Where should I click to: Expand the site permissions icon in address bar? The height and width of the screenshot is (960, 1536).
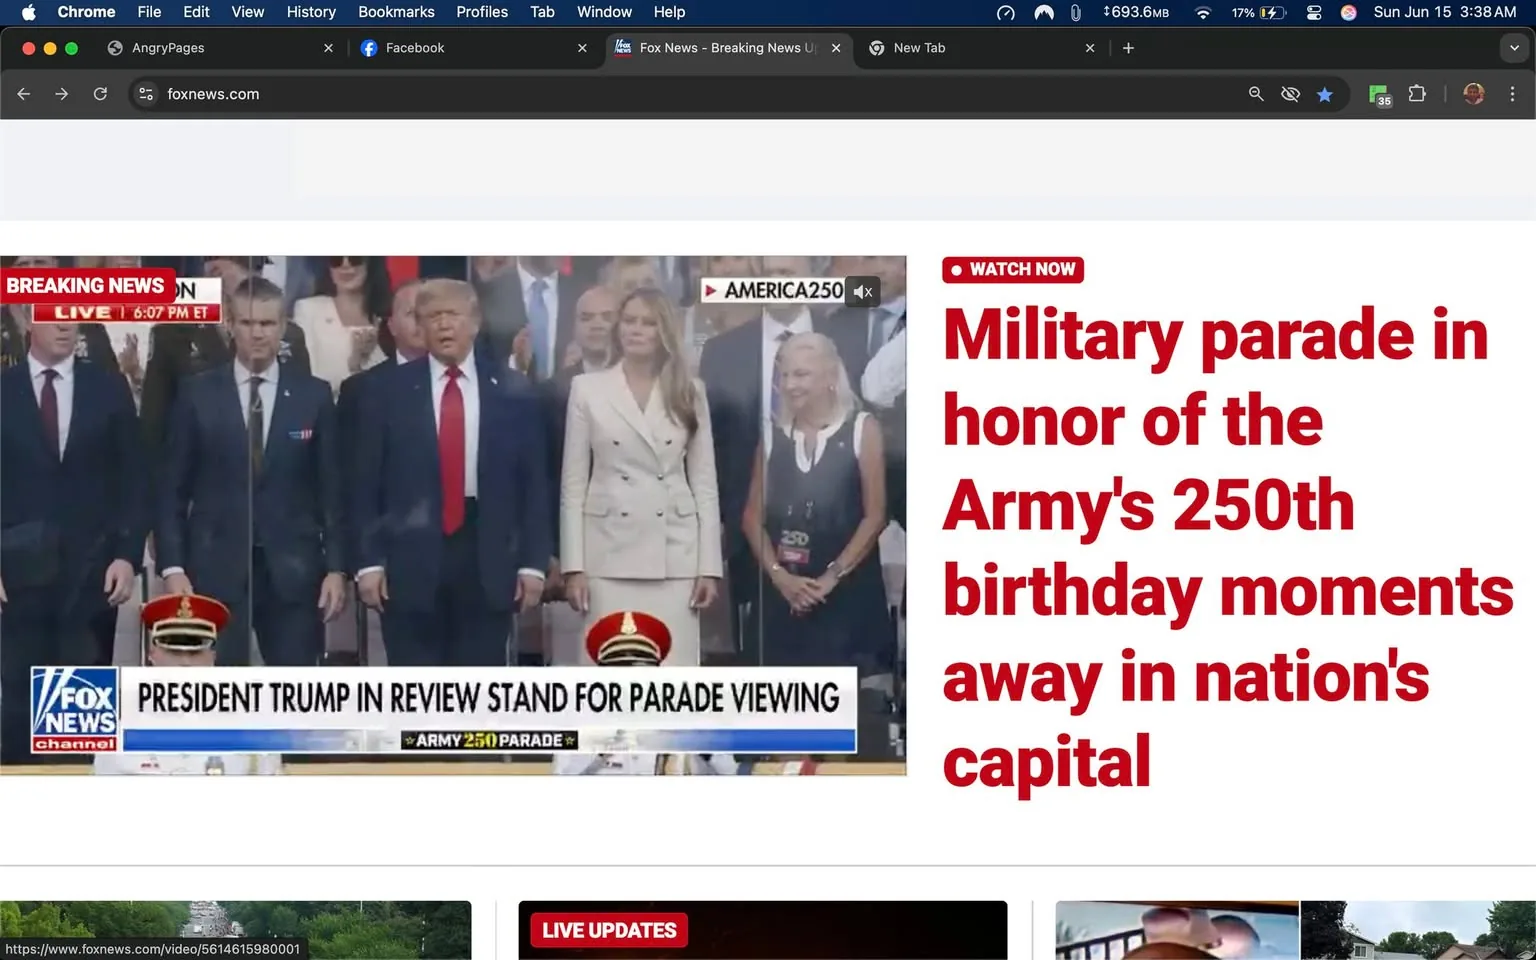(146, 94)
